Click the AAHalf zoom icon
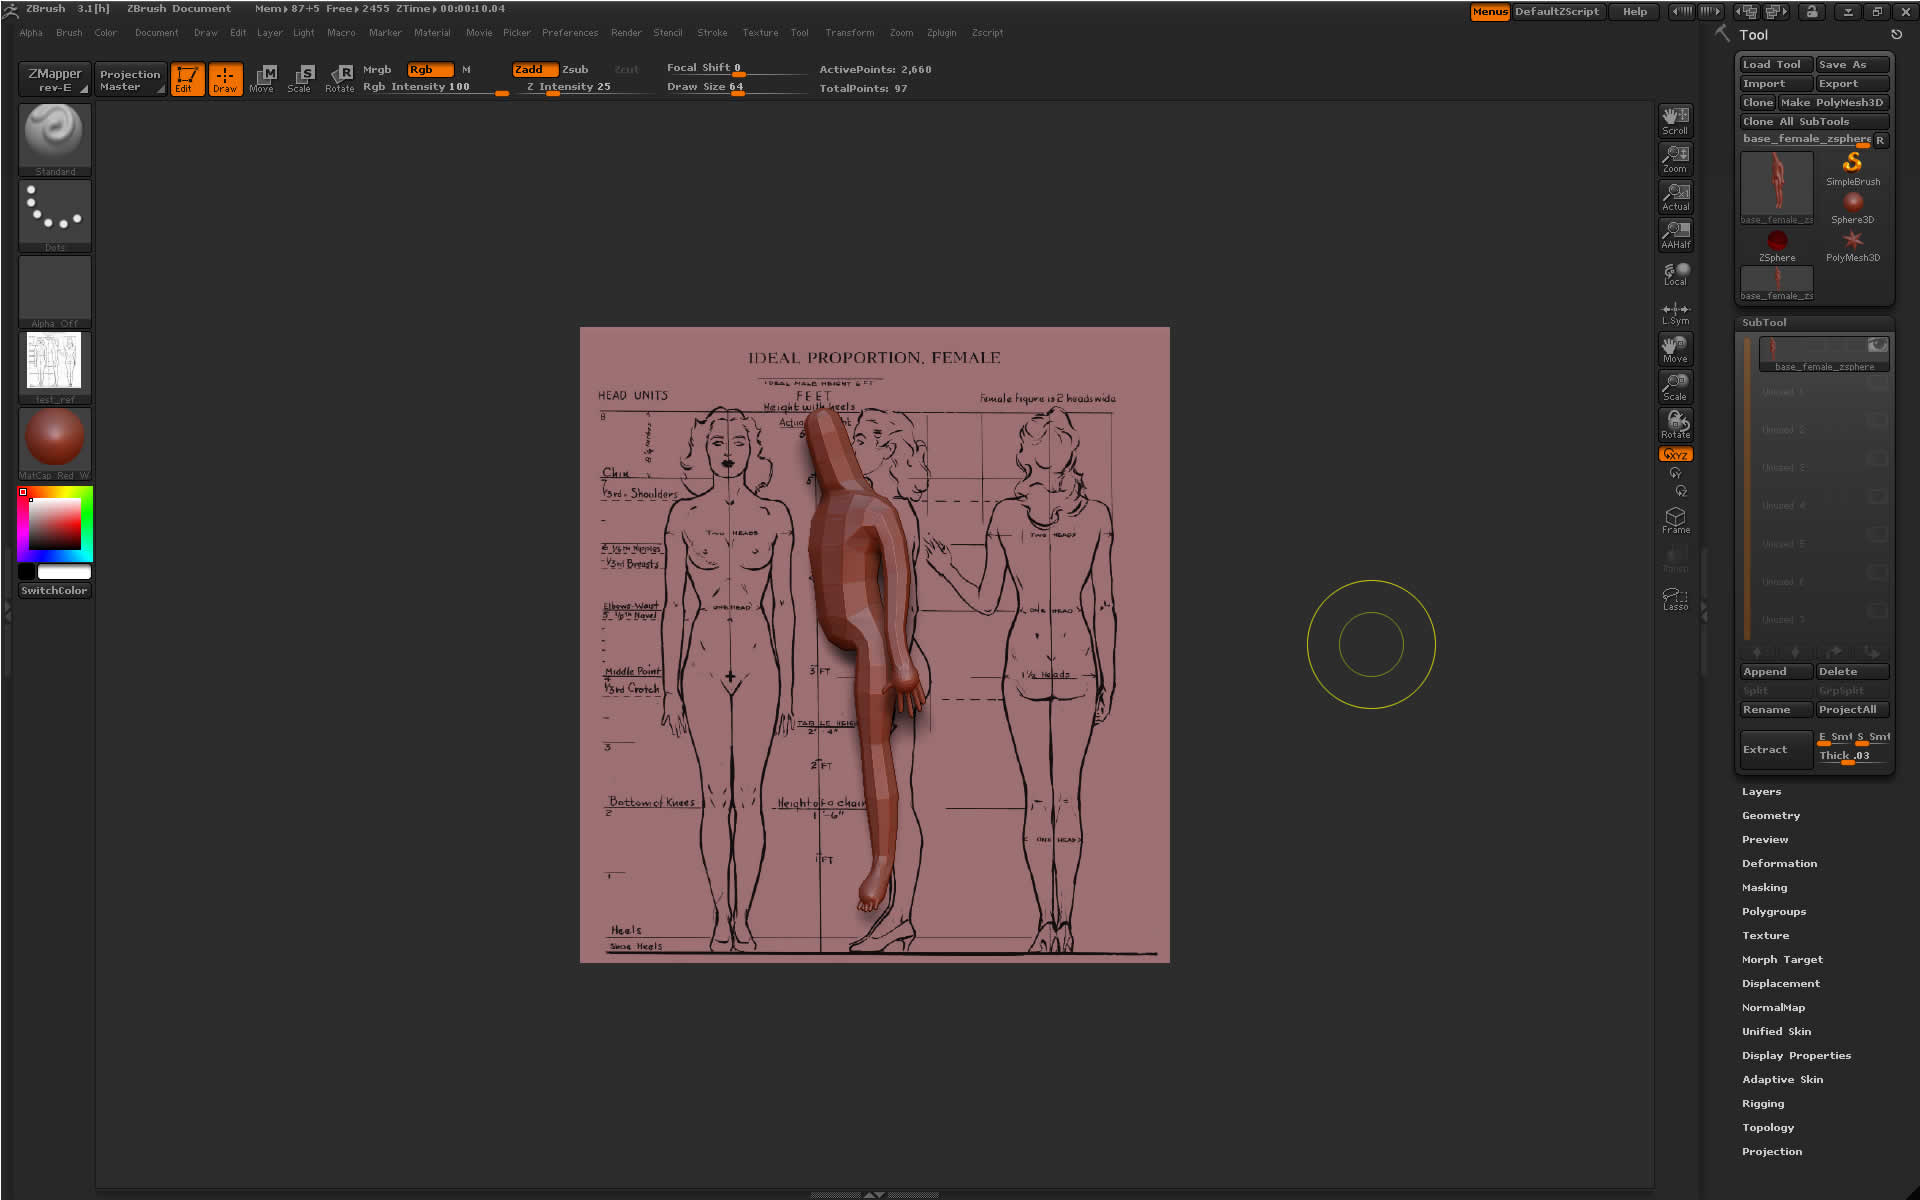This screenshot has width=1920, height=1200. 1675,234
